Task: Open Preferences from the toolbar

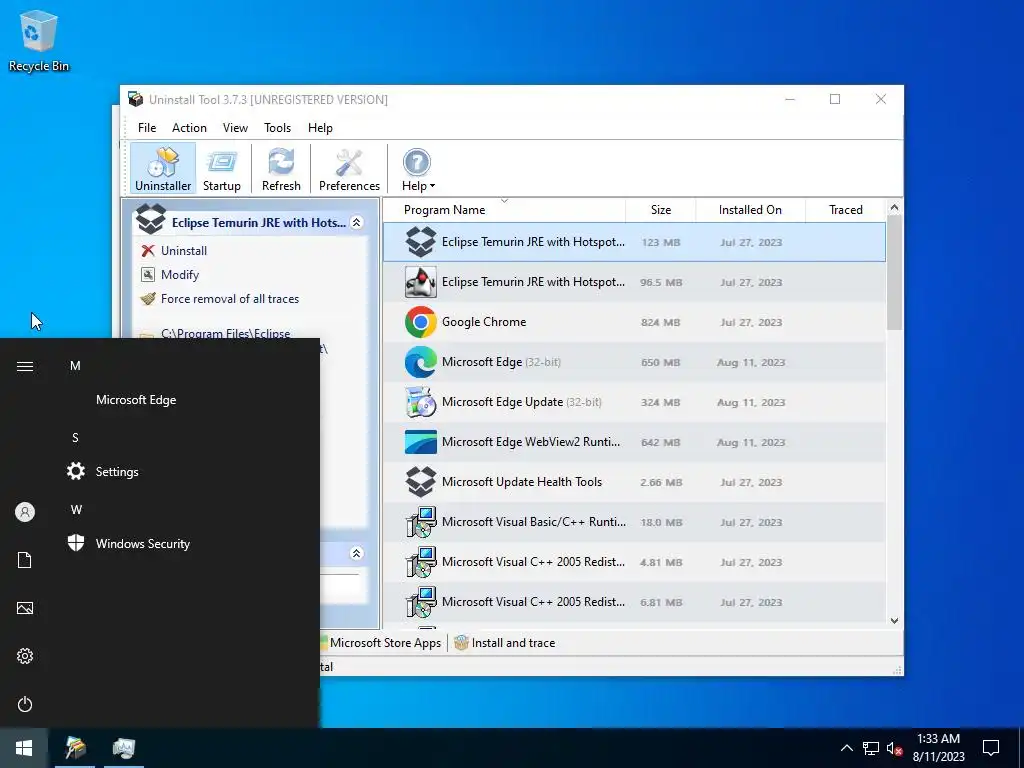Action: [349, 169]
